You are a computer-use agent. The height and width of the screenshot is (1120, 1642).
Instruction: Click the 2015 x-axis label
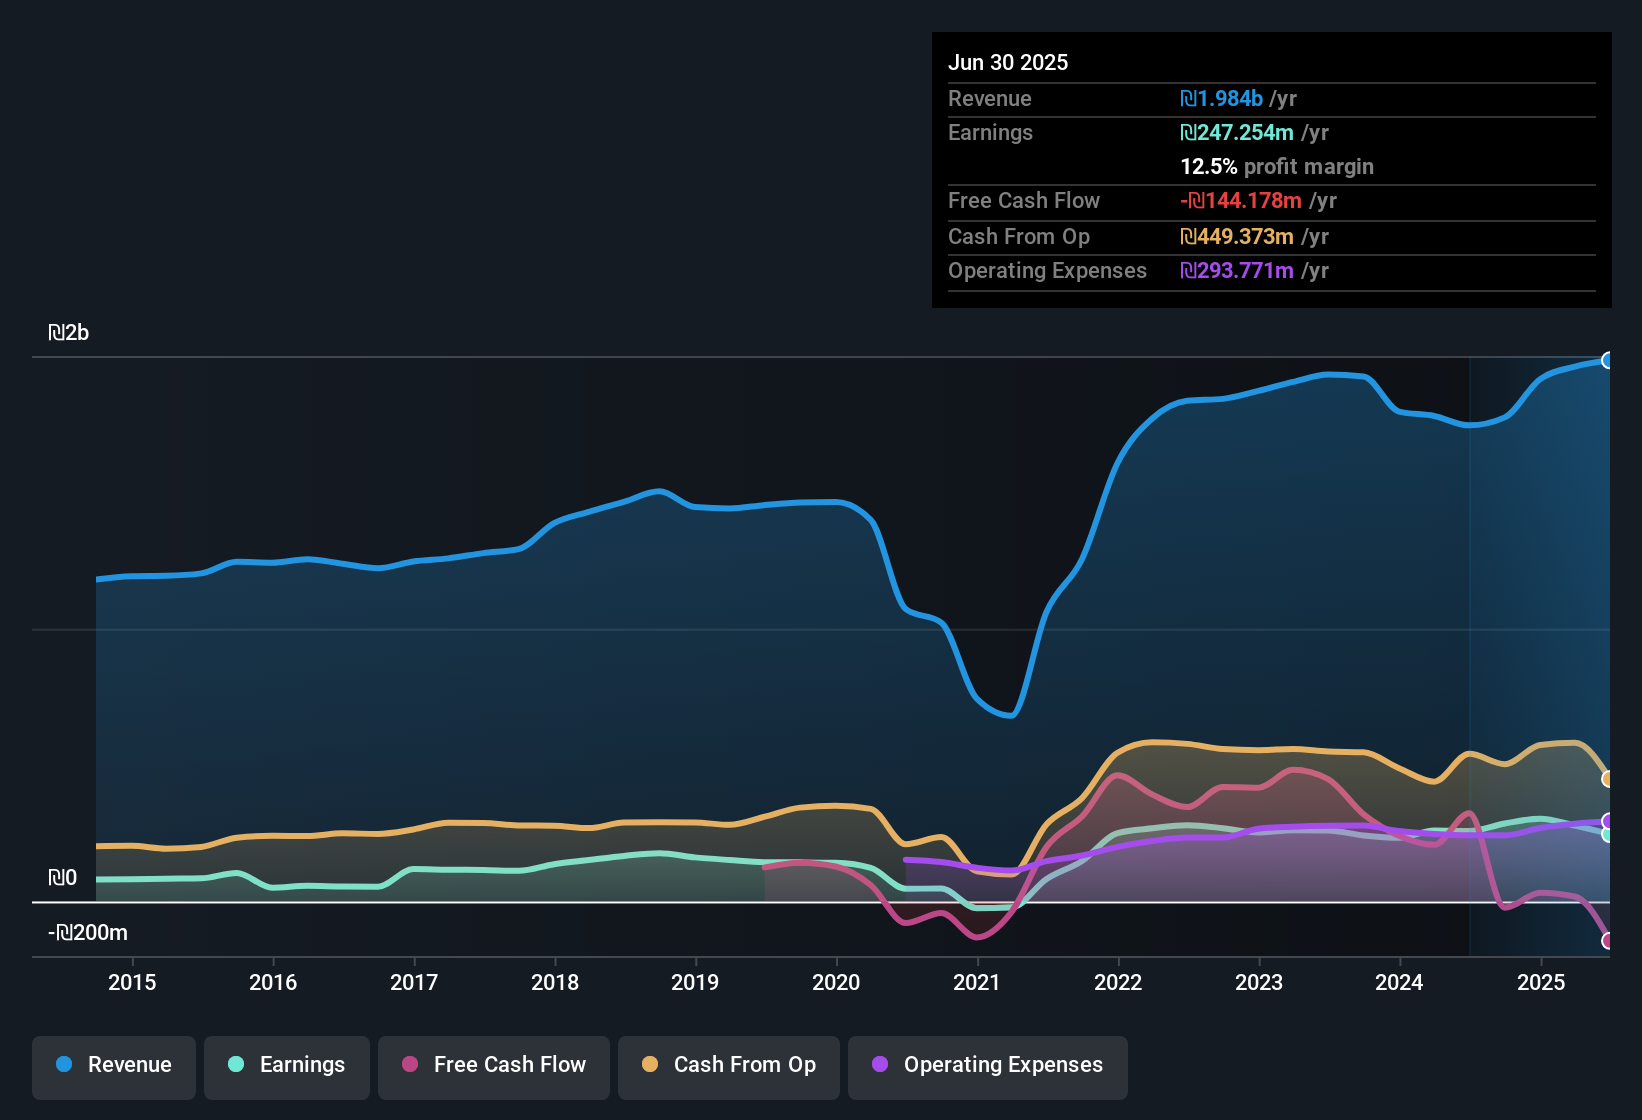click(x=132, y=982)
